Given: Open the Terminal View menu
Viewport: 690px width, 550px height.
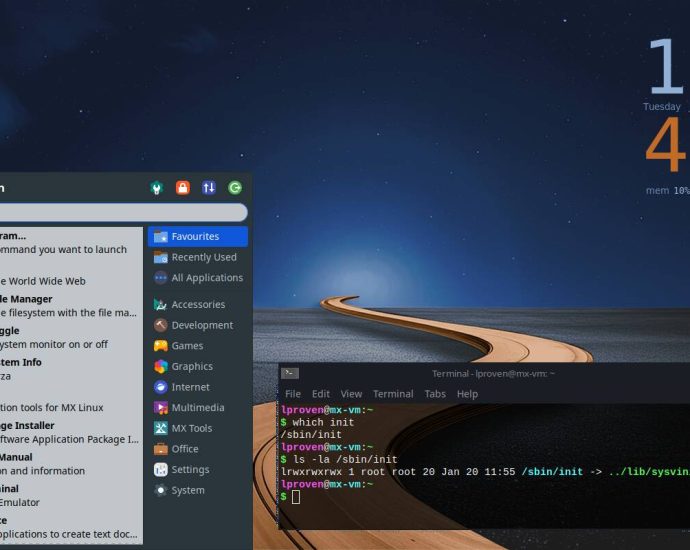Looking at the screenshot, I should coord(351,394).
